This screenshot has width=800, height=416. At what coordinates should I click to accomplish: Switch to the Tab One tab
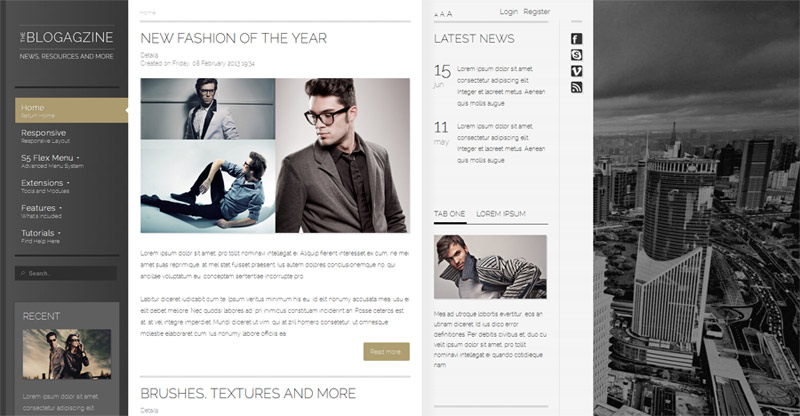click(449, 214)
